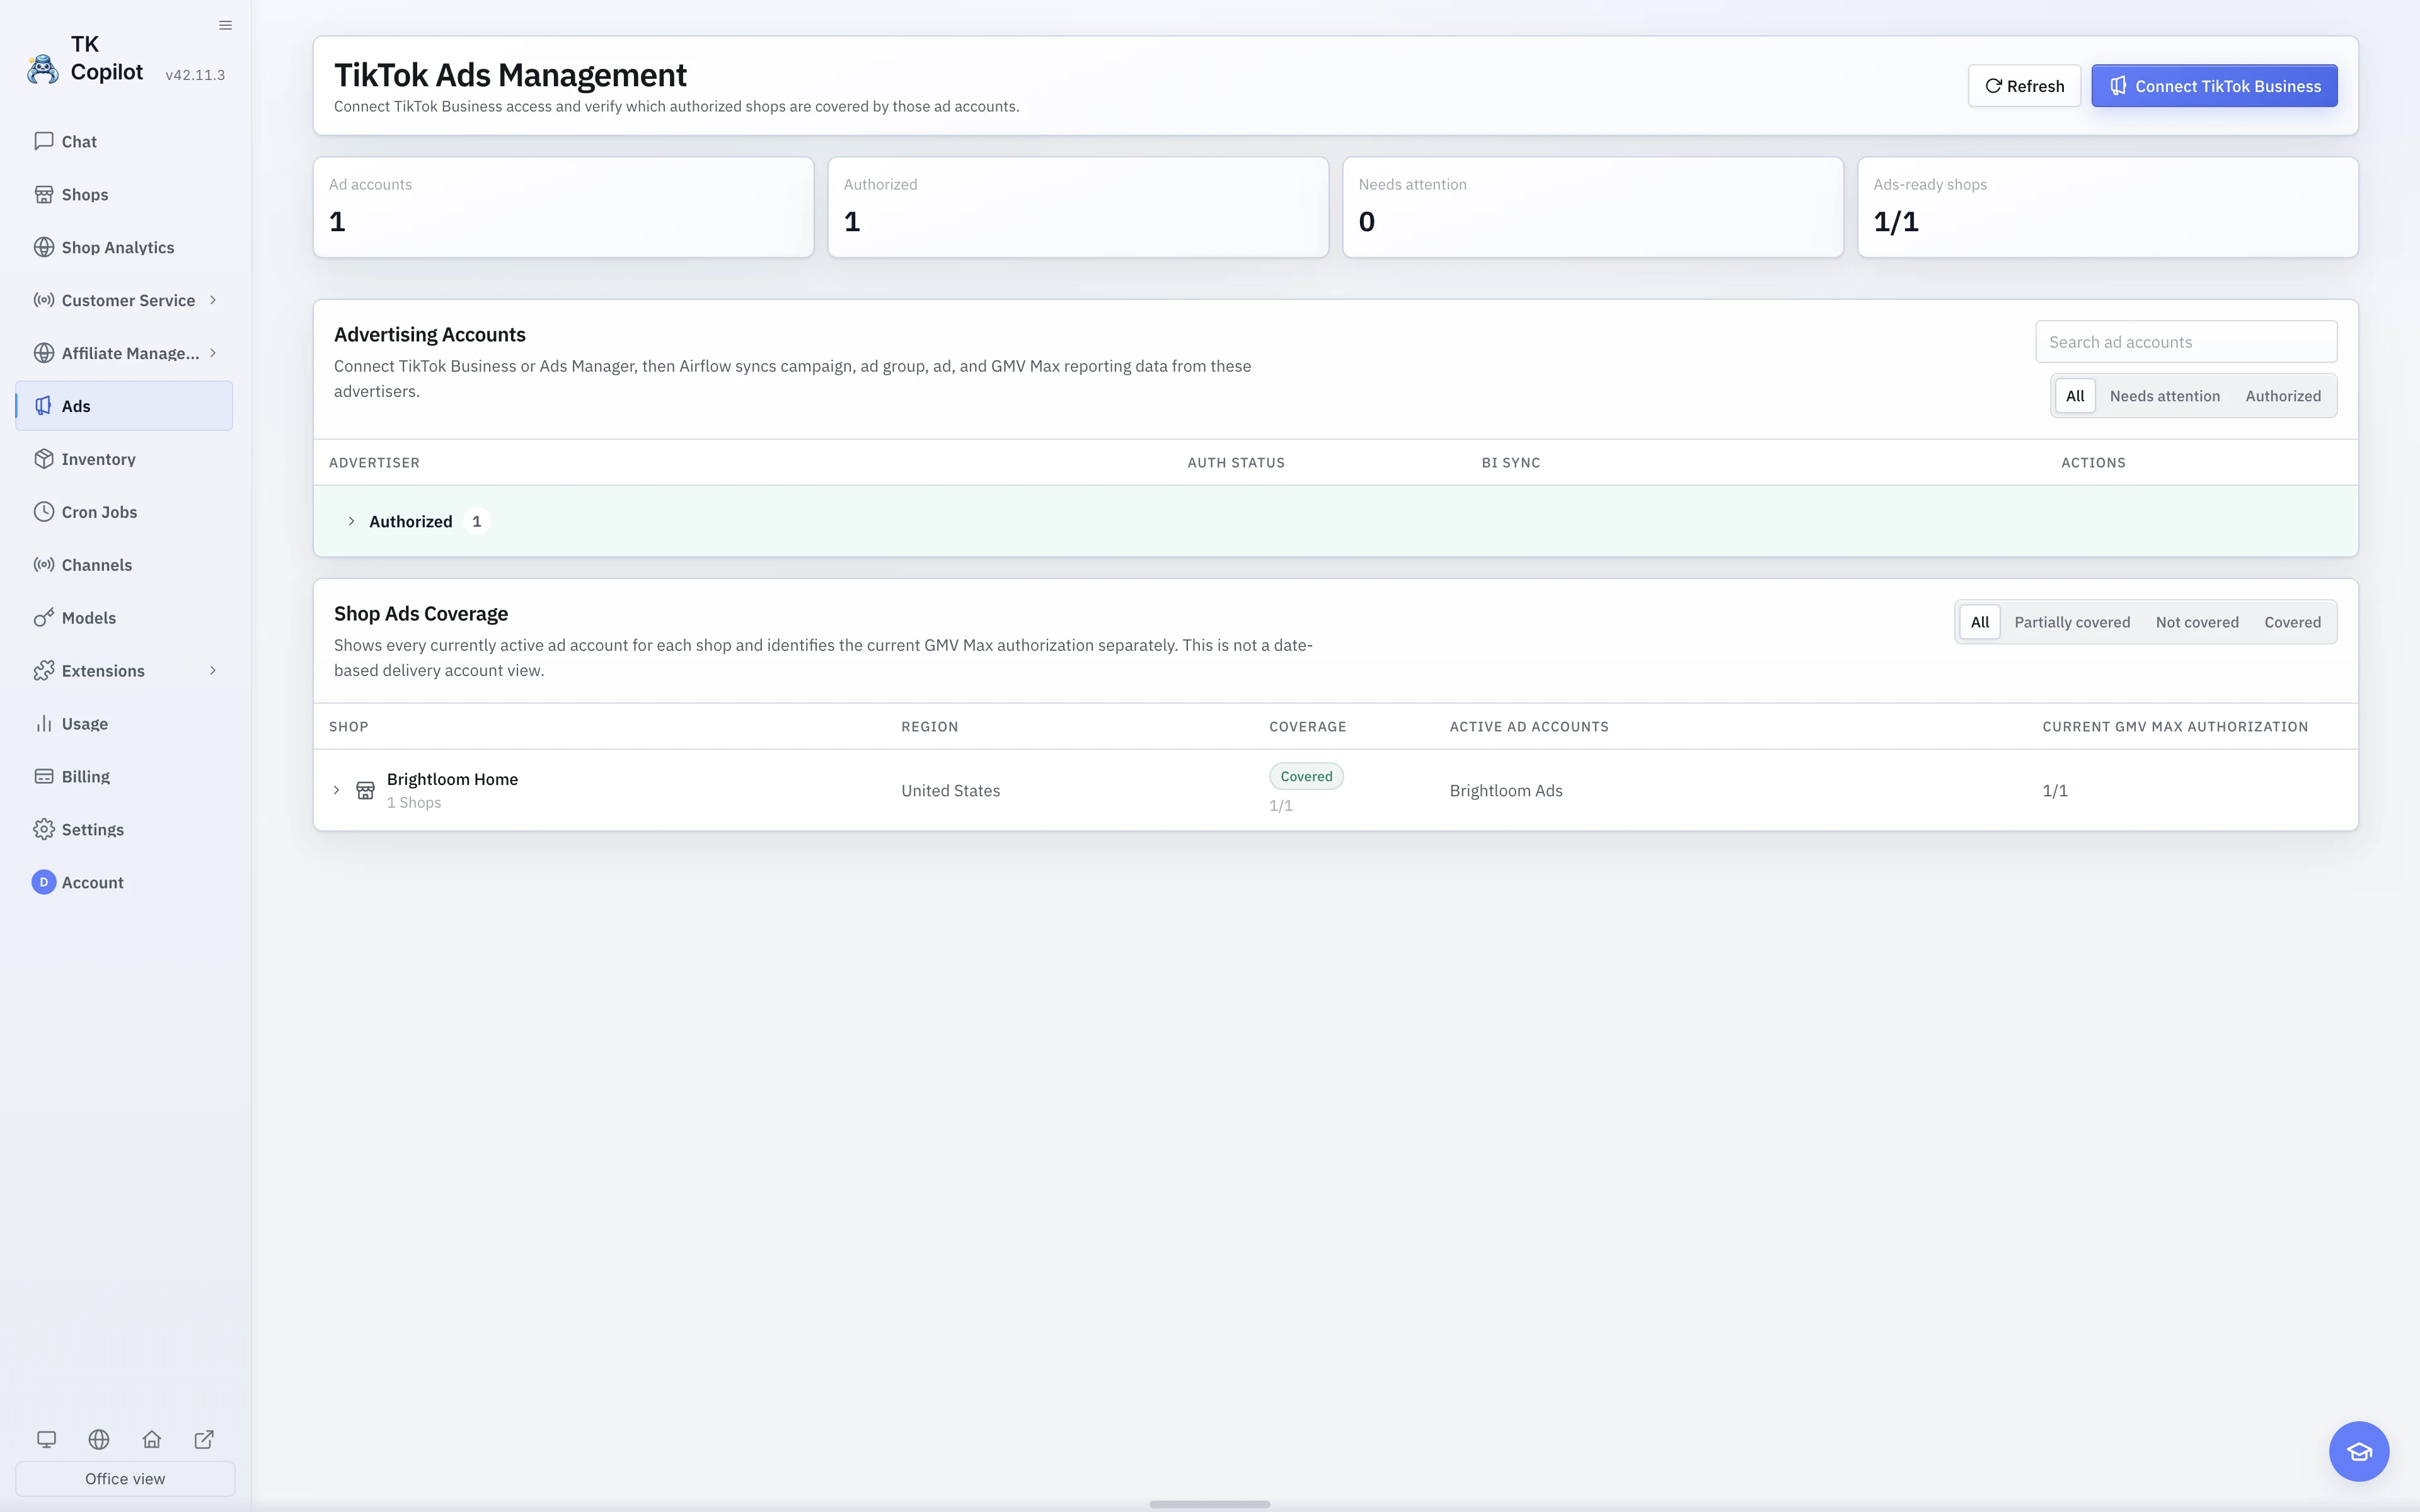2420x1512 pixels.
Task: Open Chat from the sidebar
Action: click(x=124, y=141)
